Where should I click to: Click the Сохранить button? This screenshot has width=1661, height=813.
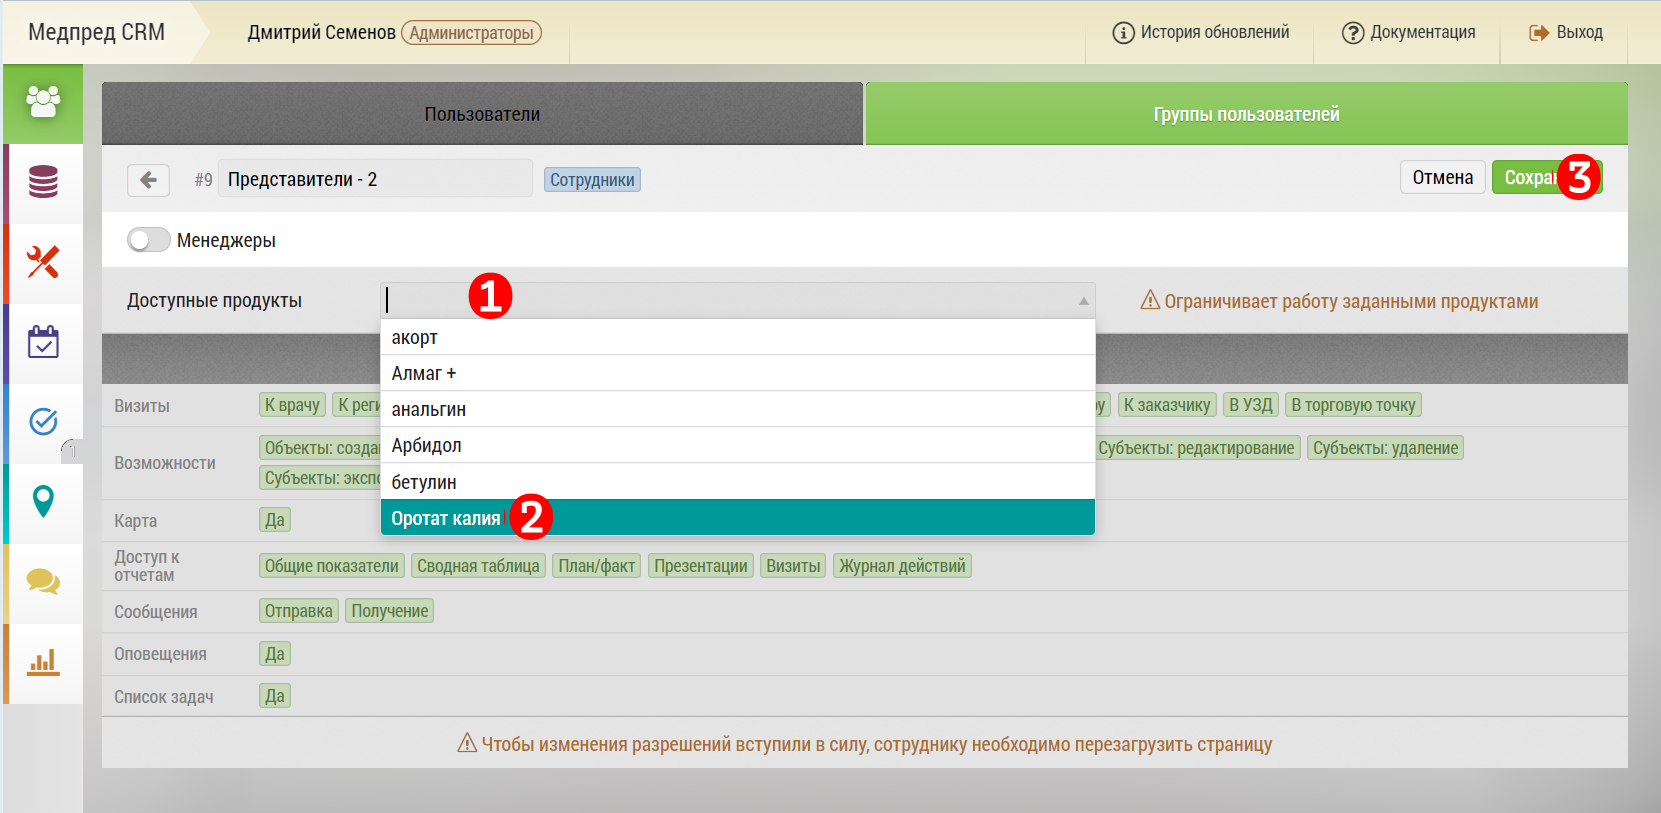1546,177
